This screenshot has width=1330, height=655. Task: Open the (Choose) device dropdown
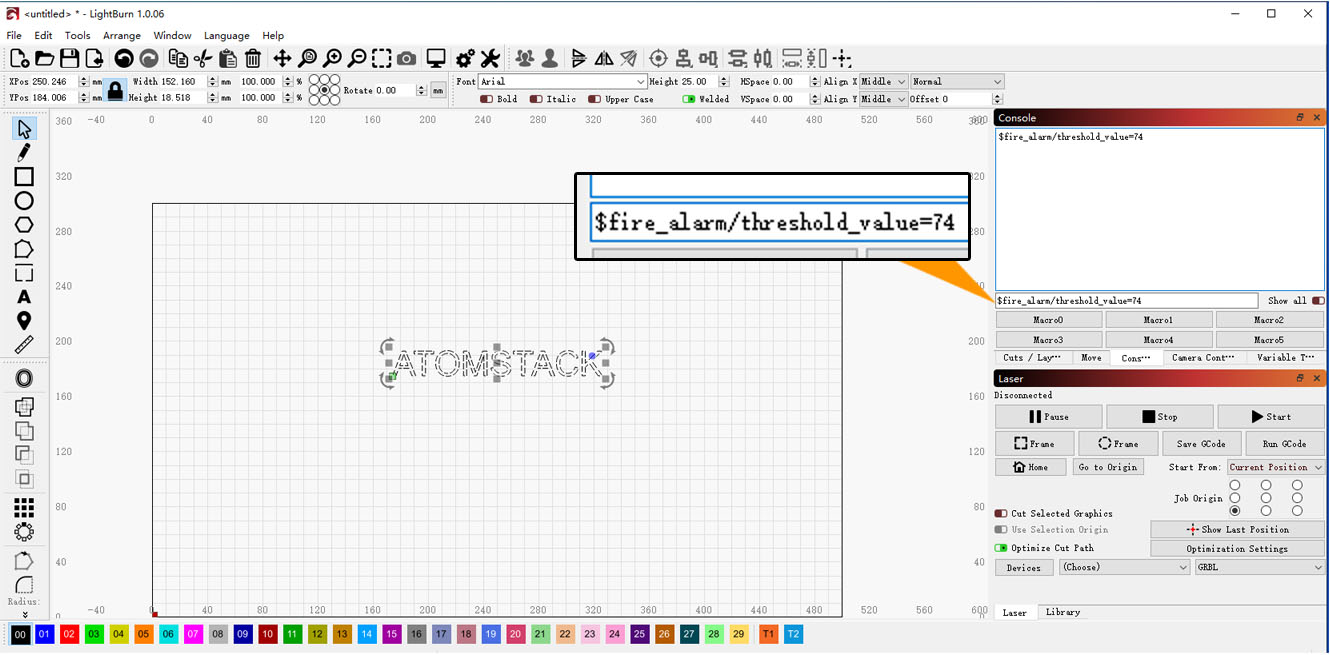(1125, 567)
